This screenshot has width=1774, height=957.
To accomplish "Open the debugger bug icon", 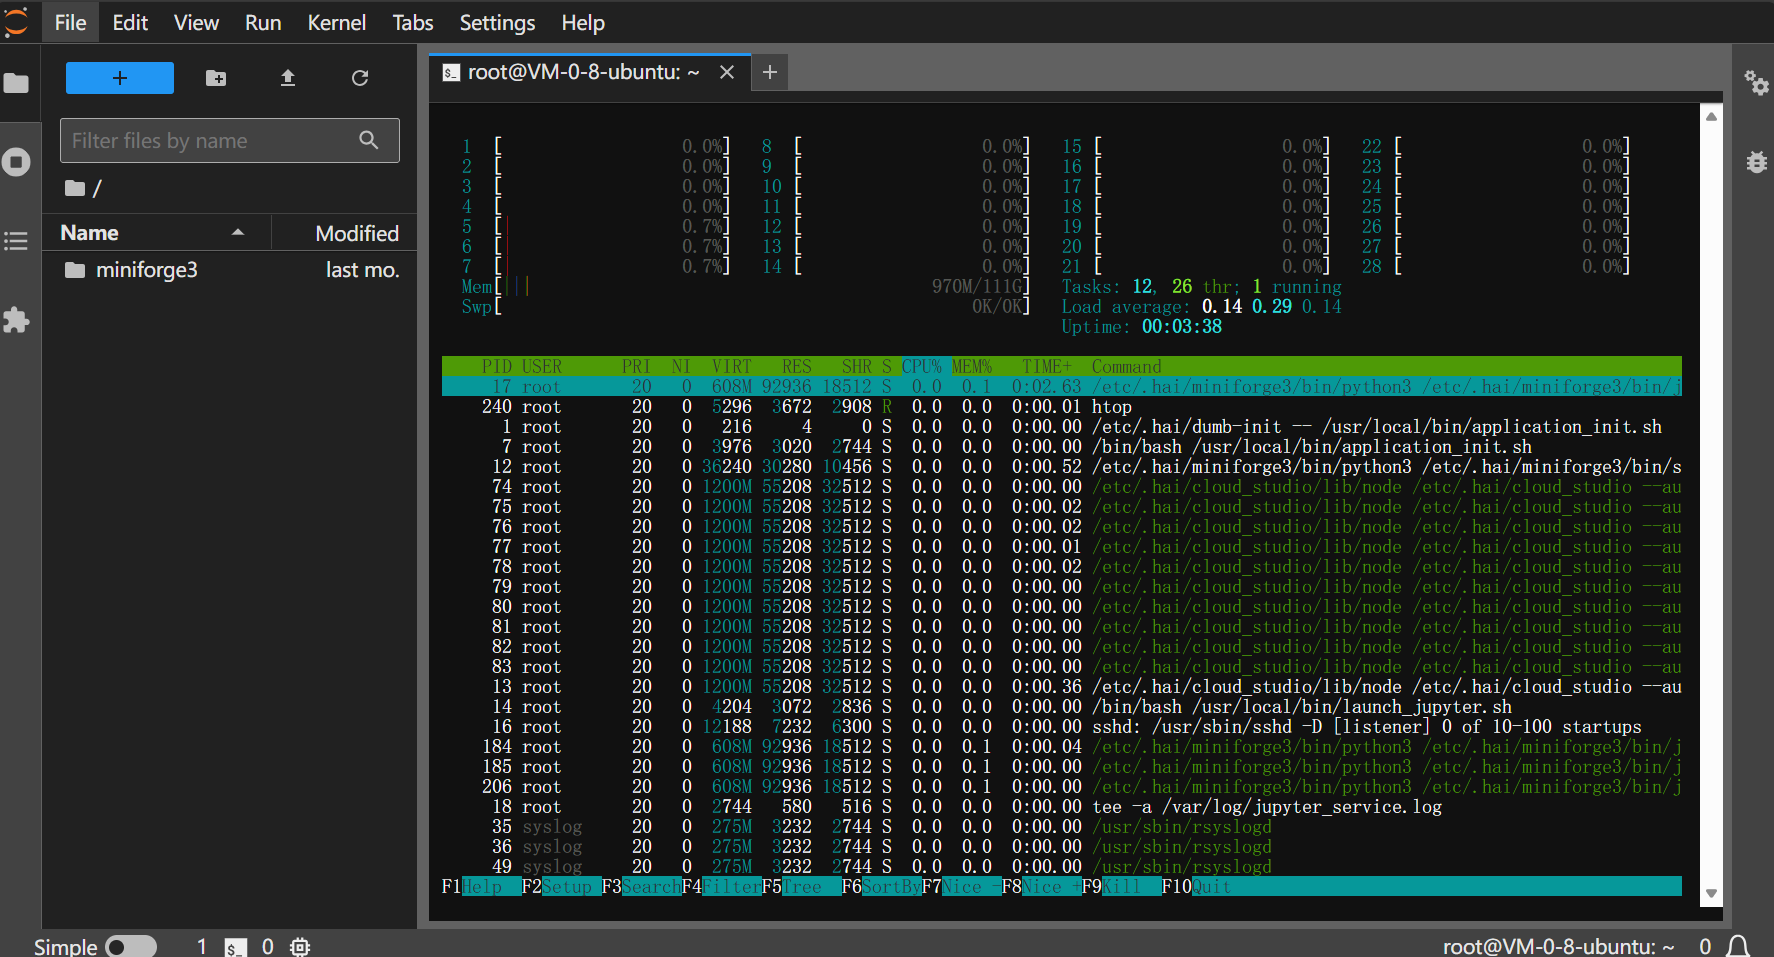I will (x=1756, y=162).
